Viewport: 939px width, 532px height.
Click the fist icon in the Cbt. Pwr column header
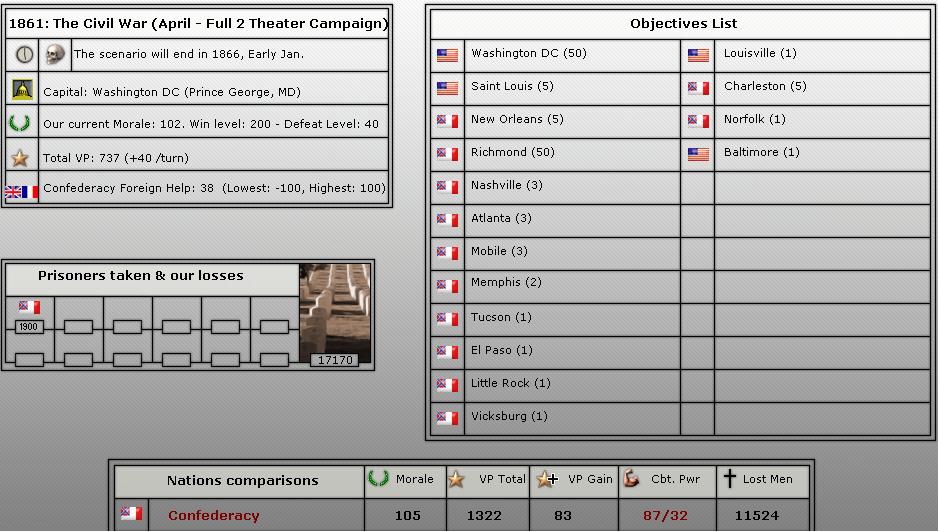(x=631, y=480)
